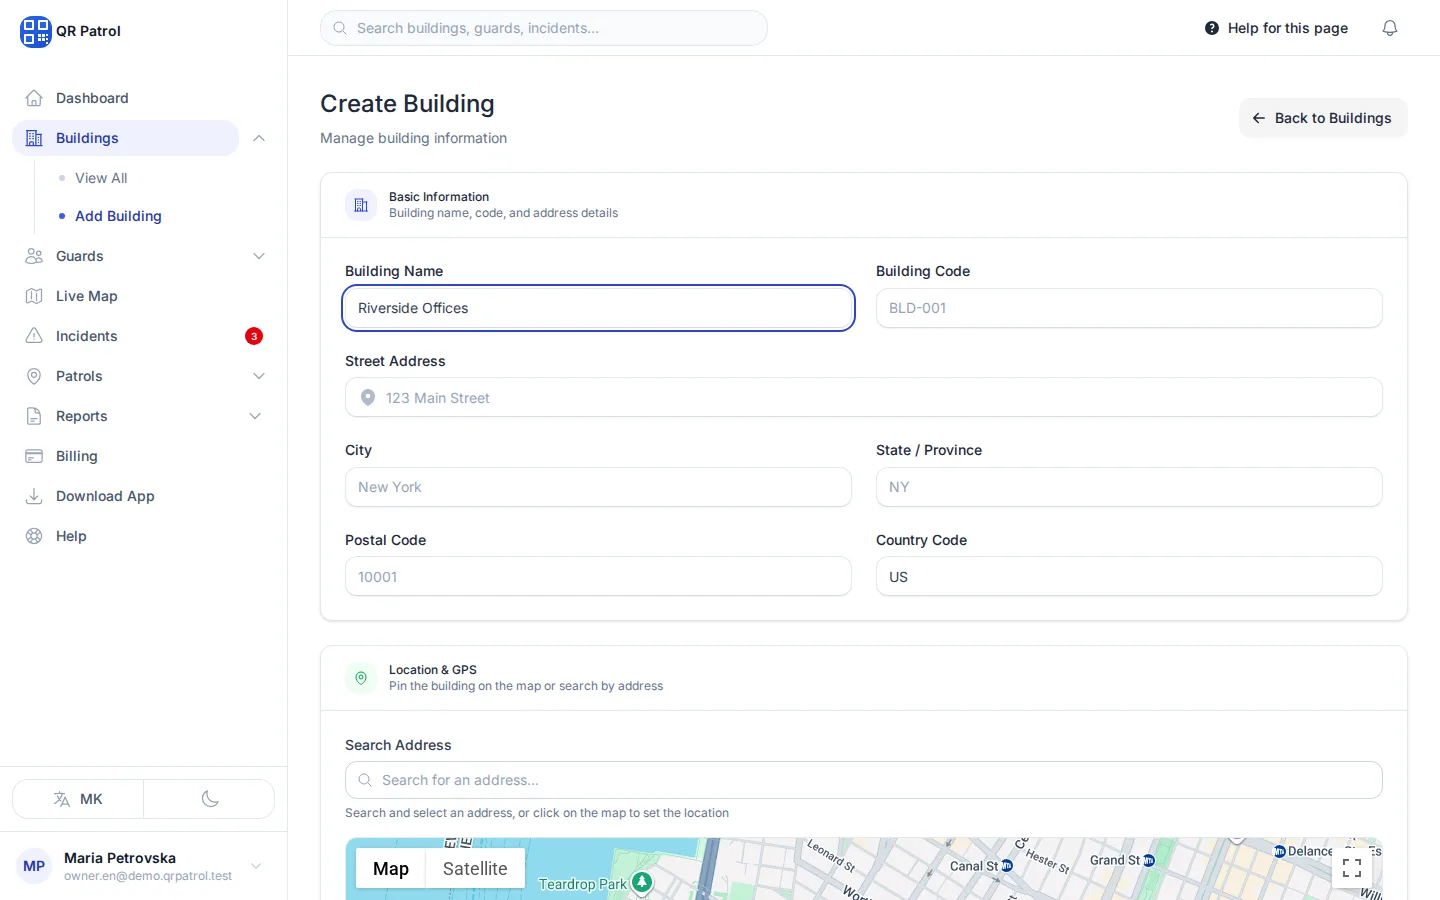Select the Map view type
The image size is (1440, 900).
point(391,869)
